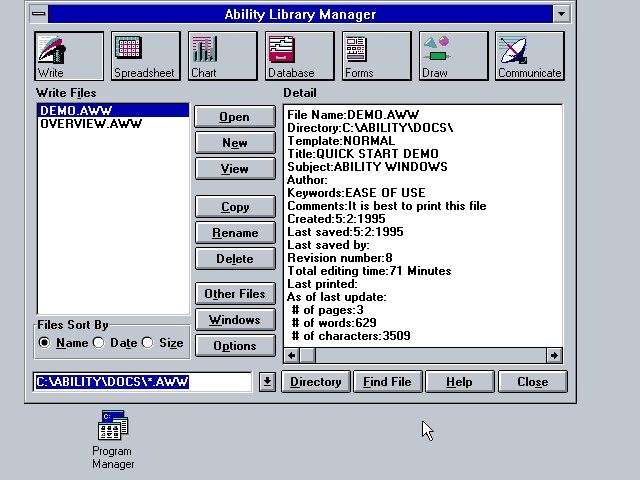Click Detail scrollbar left arrow
This screenshot has width=640, height=480.
point(291,356)
